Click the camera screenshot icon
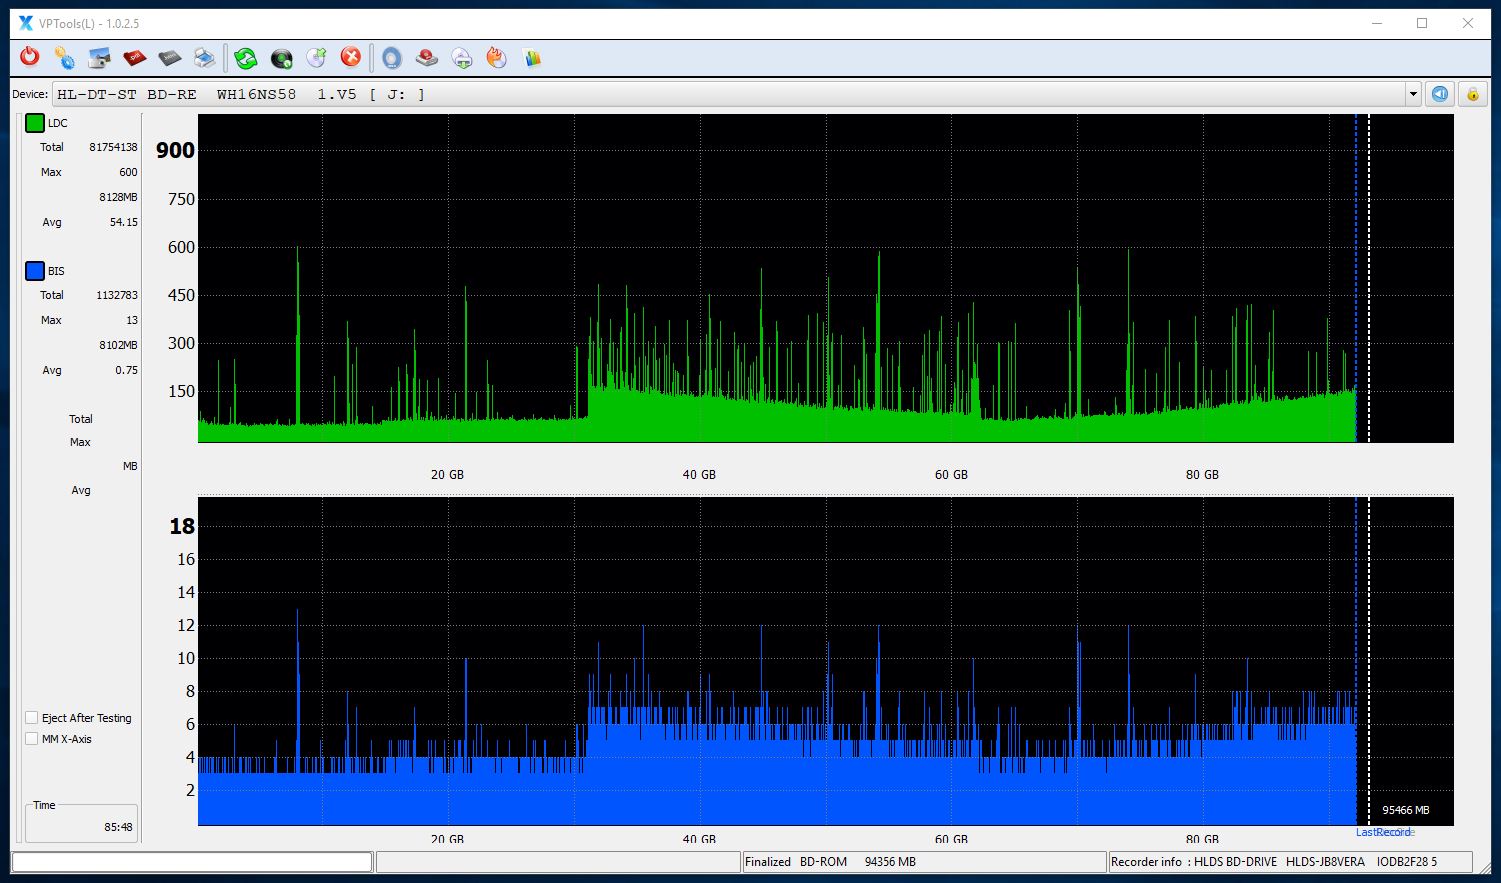 [x=100, y=58]
